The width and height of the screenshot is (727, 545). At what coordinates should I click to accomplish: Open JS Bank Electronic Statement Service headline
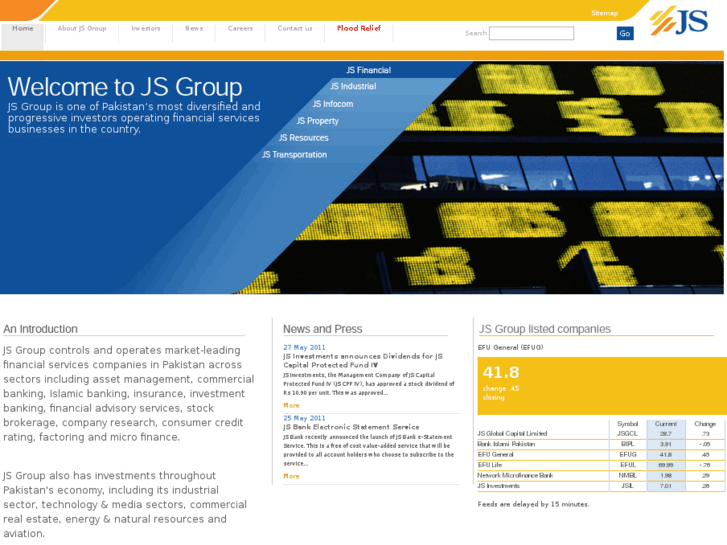351,427
